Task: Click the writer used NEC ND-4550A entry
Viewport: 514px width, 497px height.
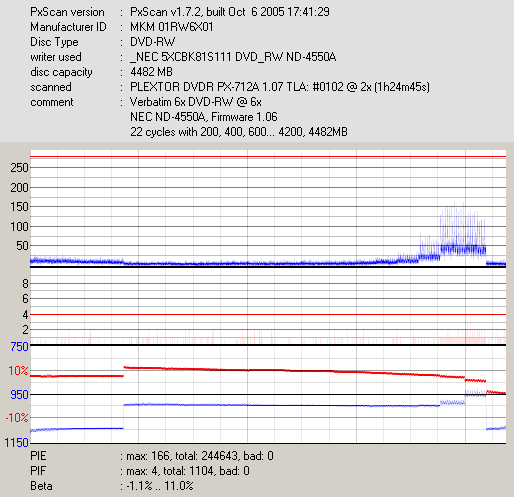Action: pos(233,57)
